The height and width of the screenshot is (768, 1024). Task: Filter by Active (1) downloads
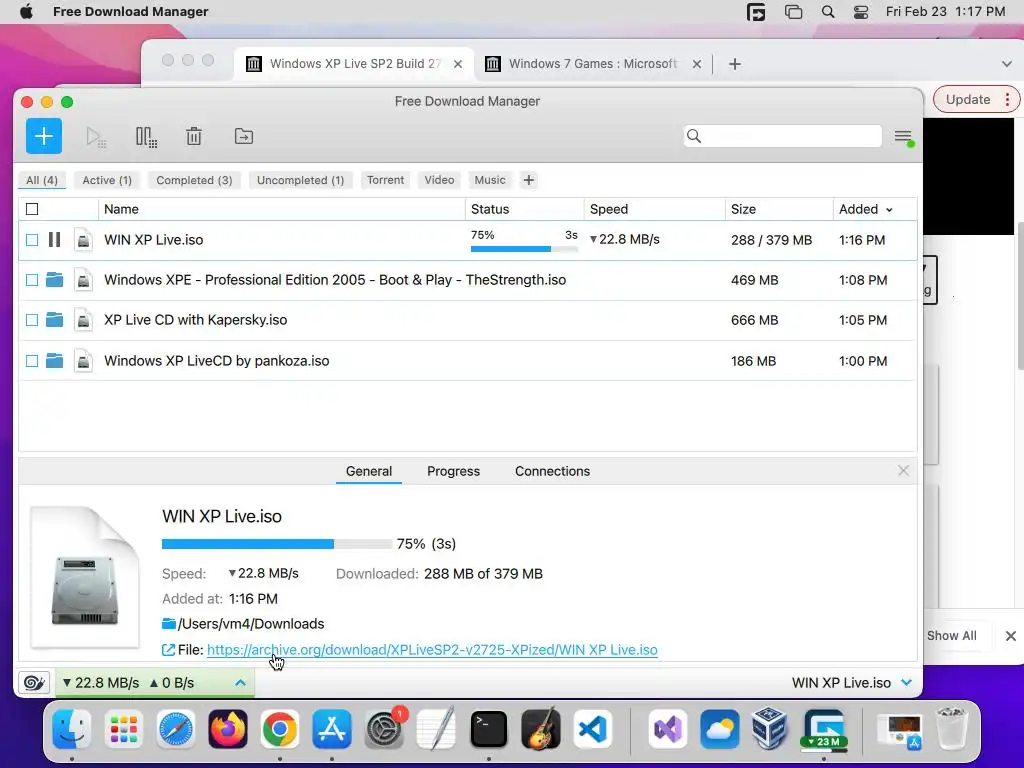coord(107,180)
